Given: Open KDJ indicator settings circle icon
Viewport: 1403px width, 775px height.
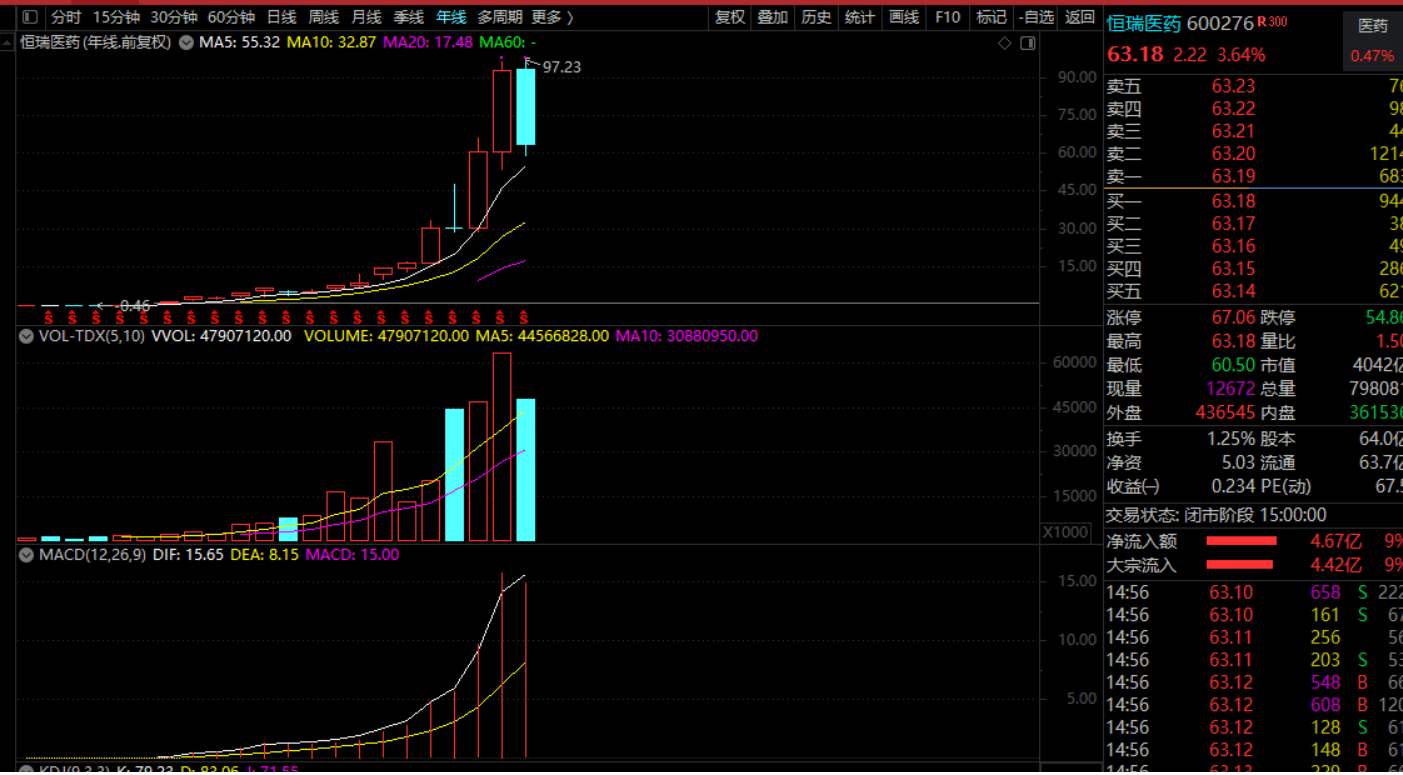Looking at the screenshot, I should tap(27, 770).
